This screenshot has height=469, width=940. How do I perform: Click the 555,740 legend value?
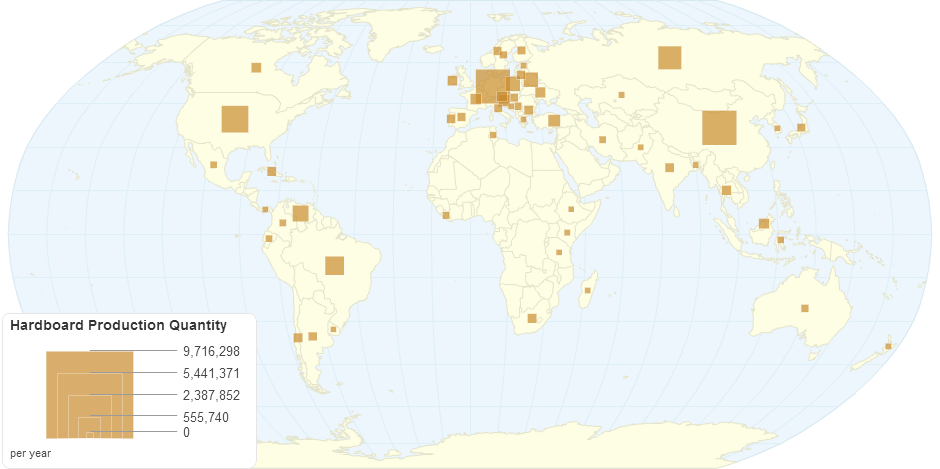coord(205,416)
